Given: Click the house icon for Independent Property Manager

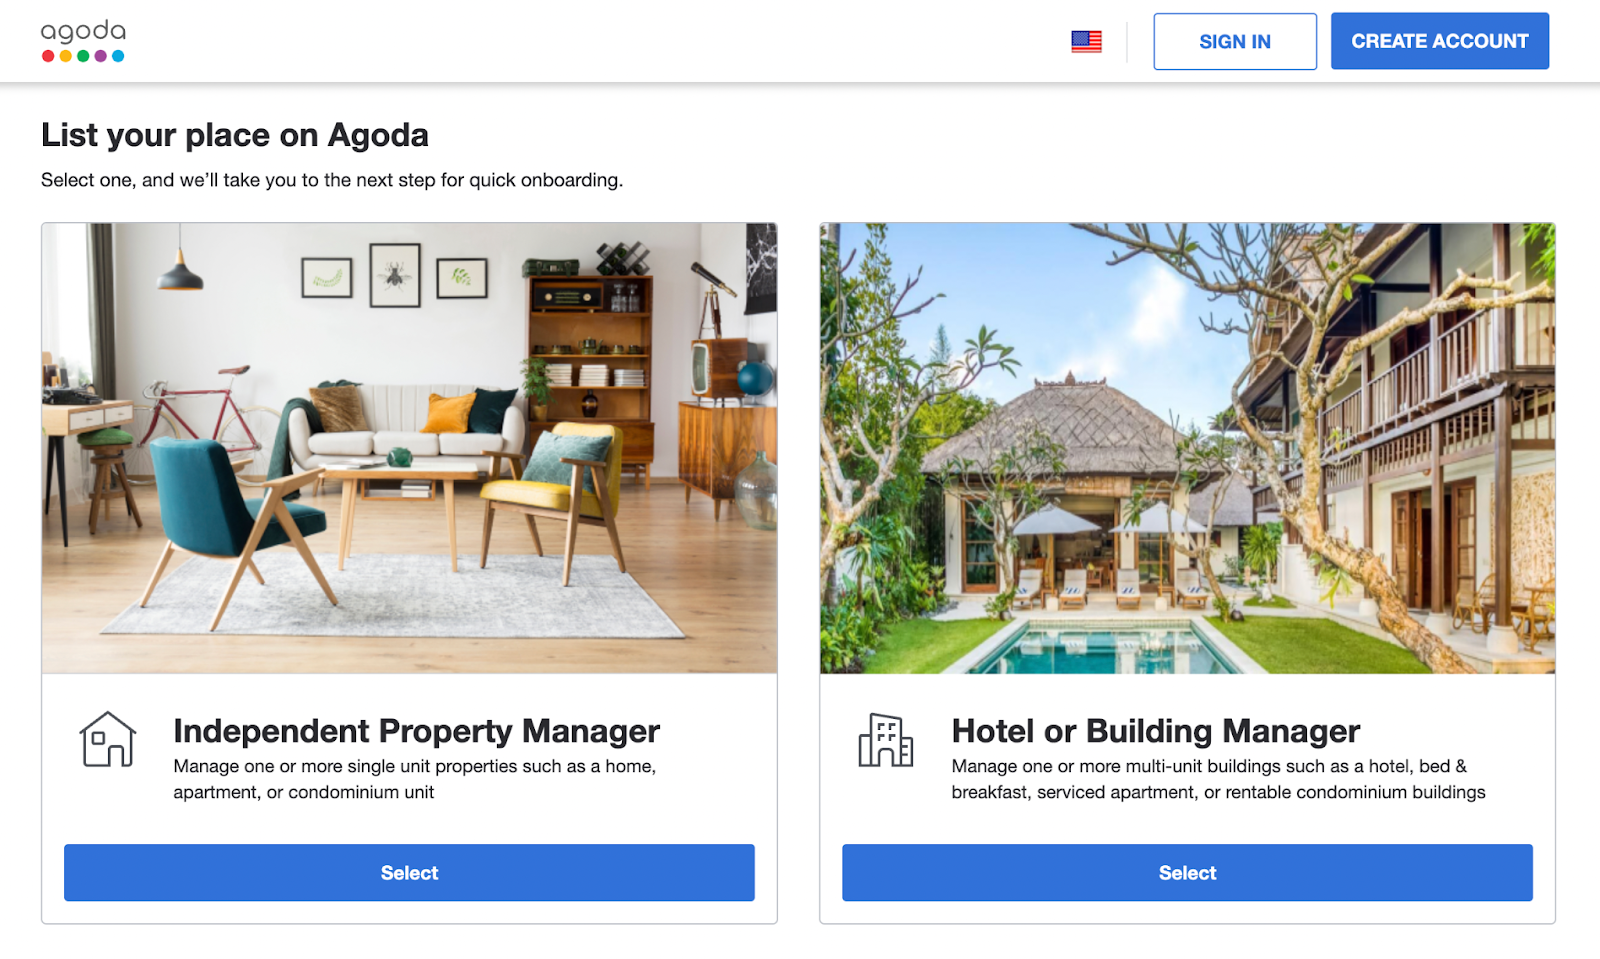Looking at the screenshot, I should point(108,739).
